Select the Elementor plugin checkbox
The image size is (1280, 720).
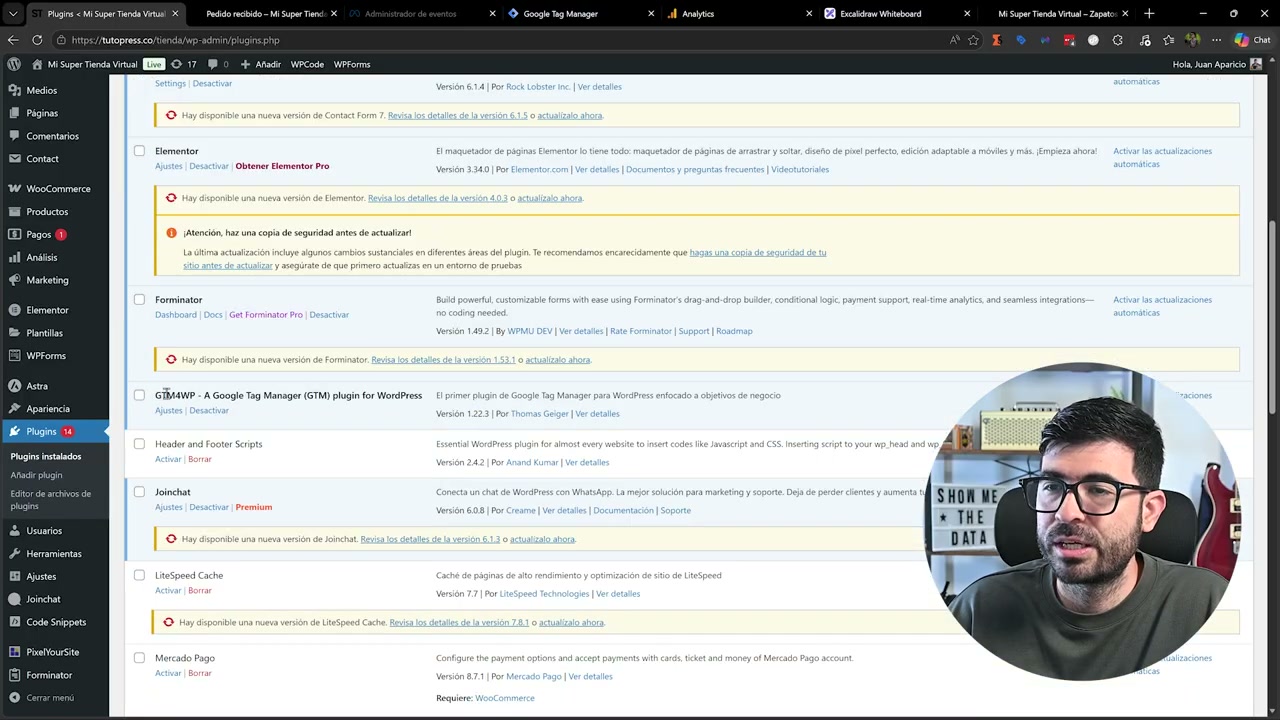tap(139, 151)
